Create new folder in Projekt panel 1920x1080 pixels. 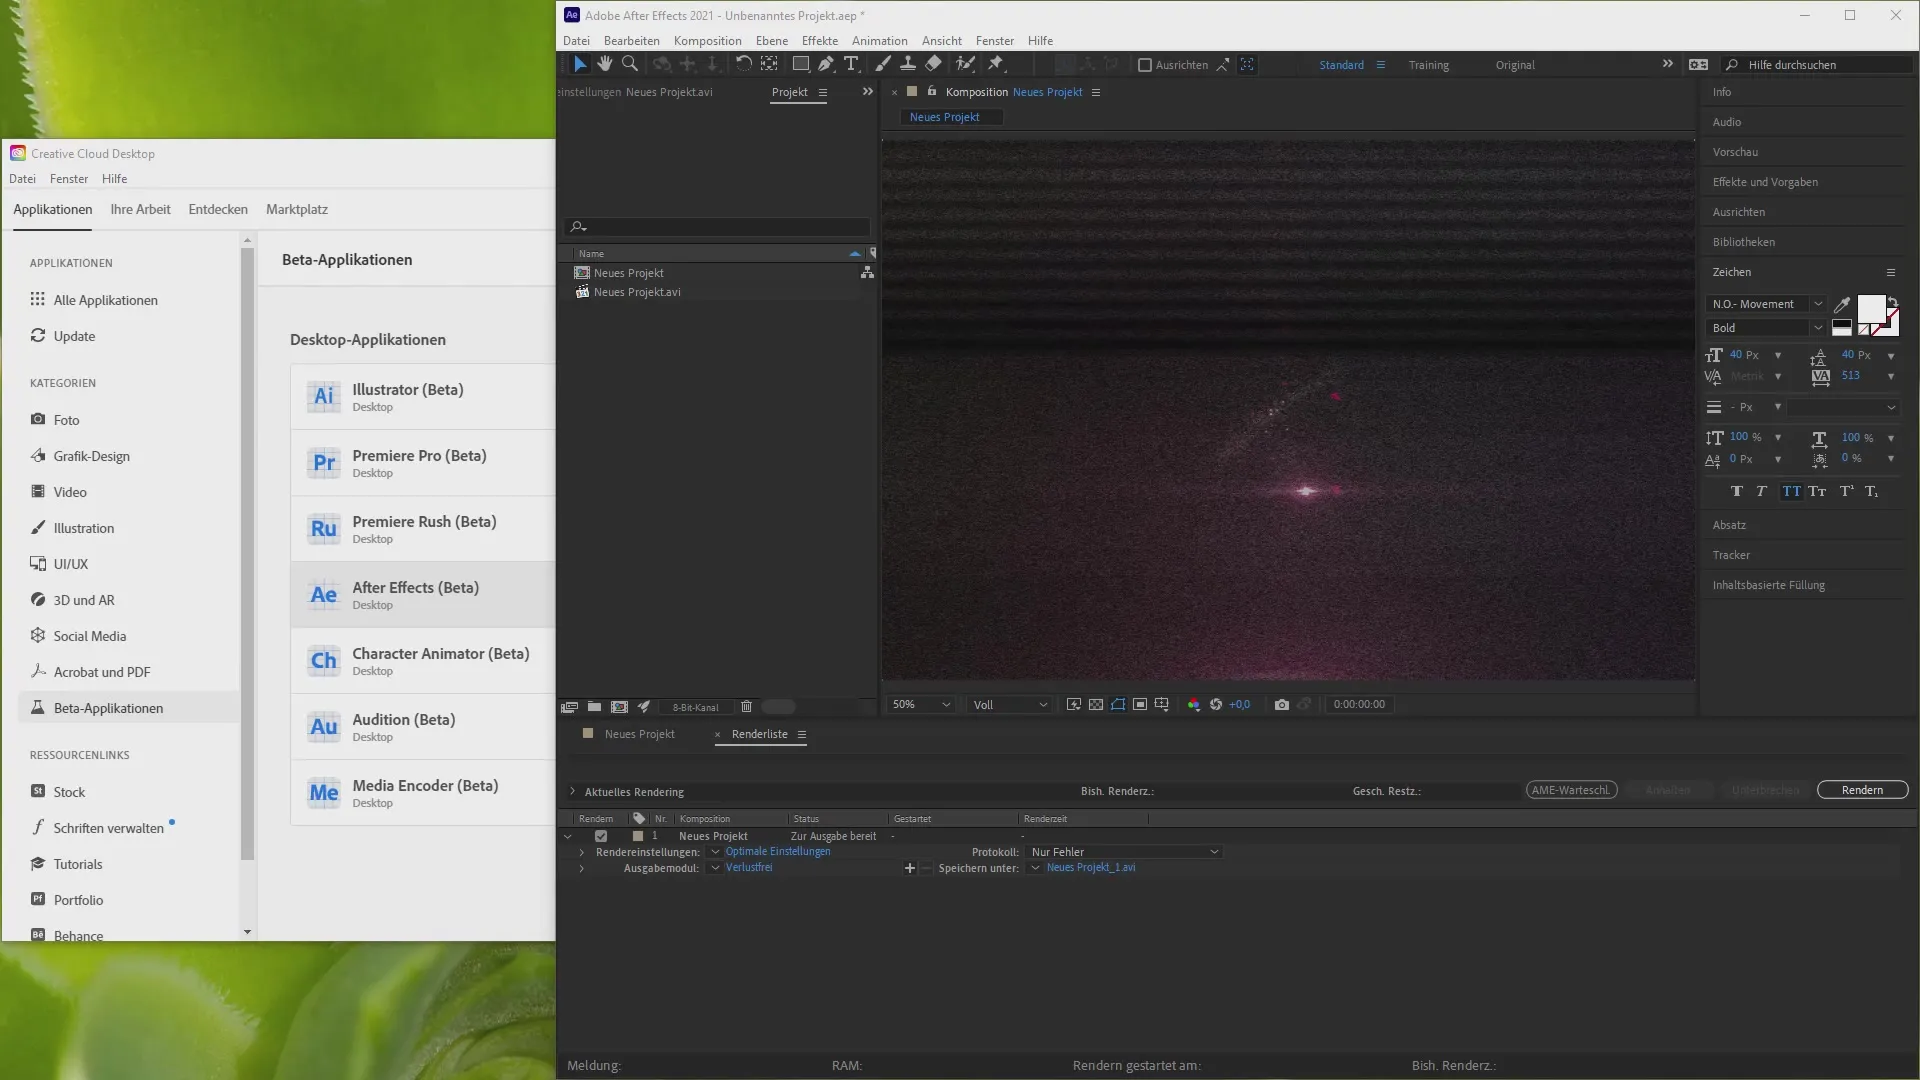tap(594, 707)
